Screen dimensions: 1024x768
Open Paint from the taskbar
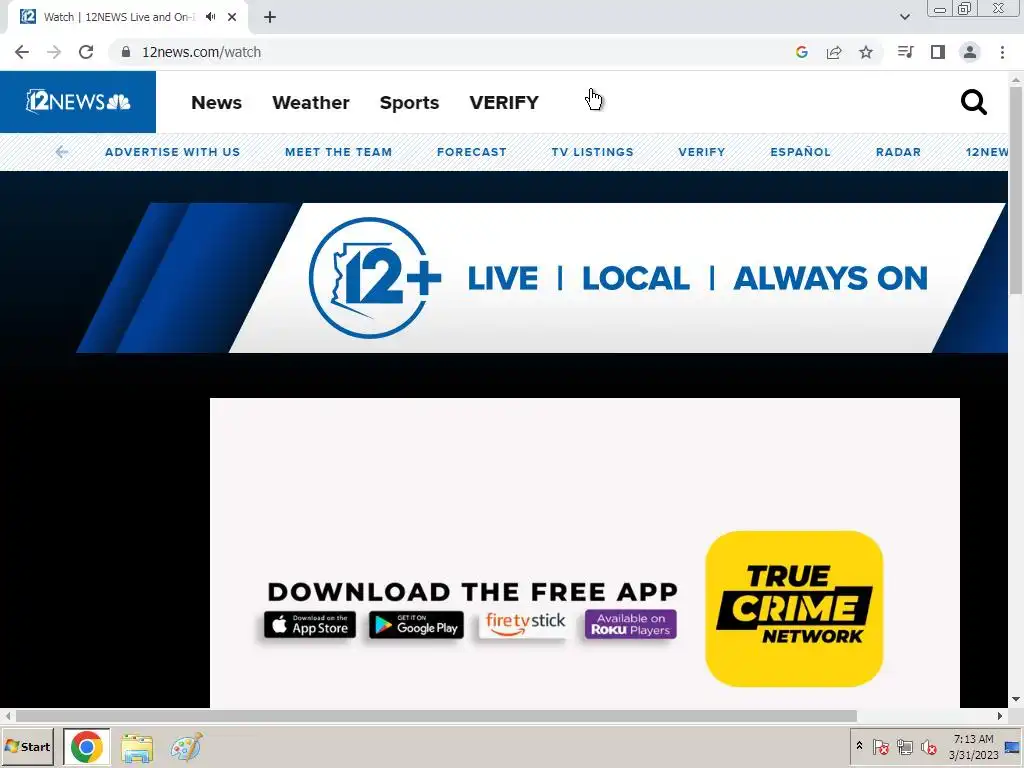click(186, 747)
